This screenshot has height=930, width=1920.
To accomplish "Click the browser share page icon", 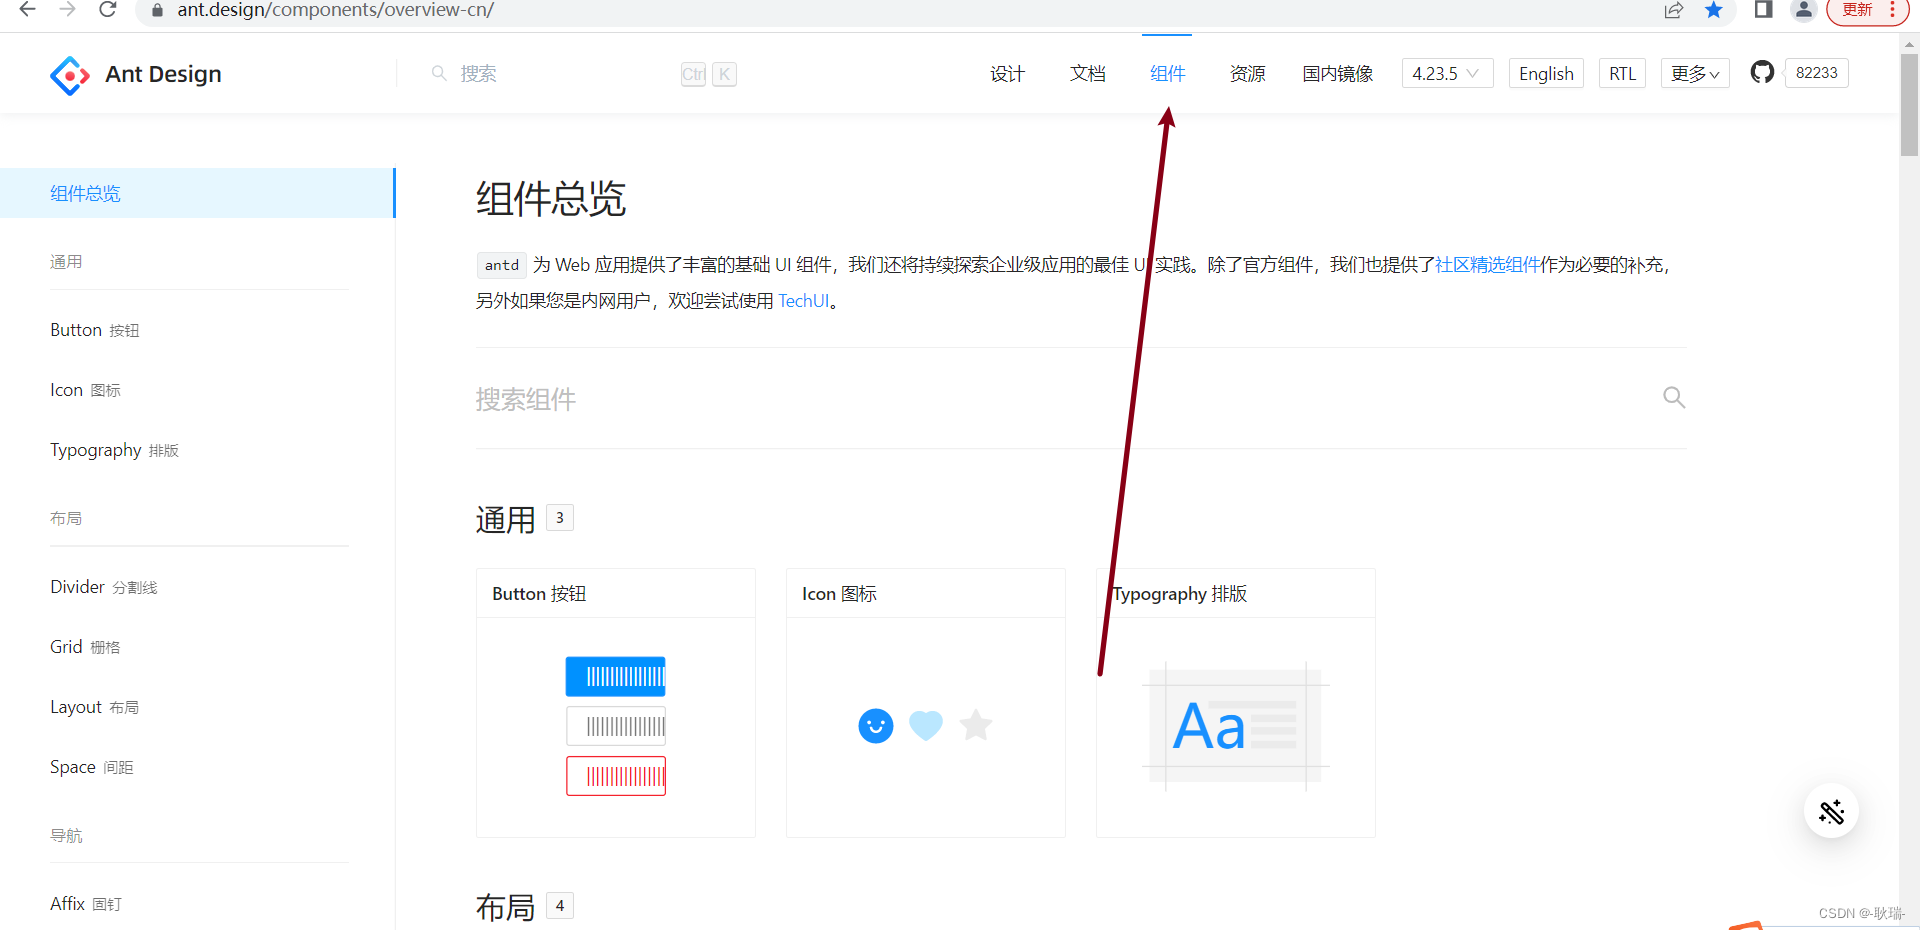I will pos(1674,10).
